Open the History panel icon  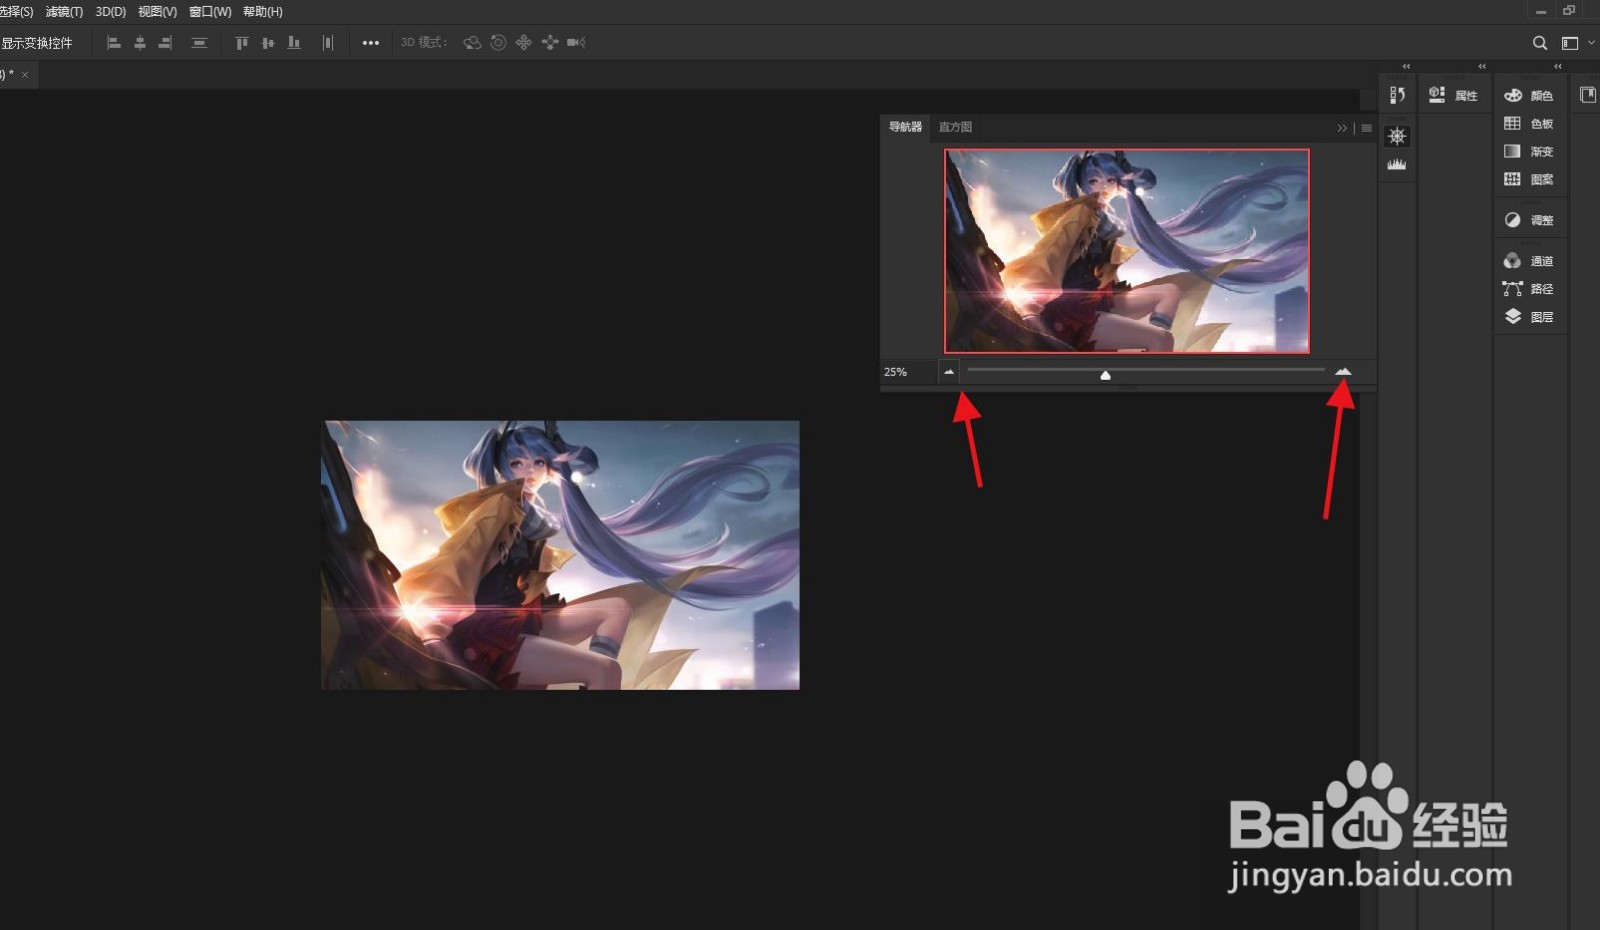point(1397,95)
